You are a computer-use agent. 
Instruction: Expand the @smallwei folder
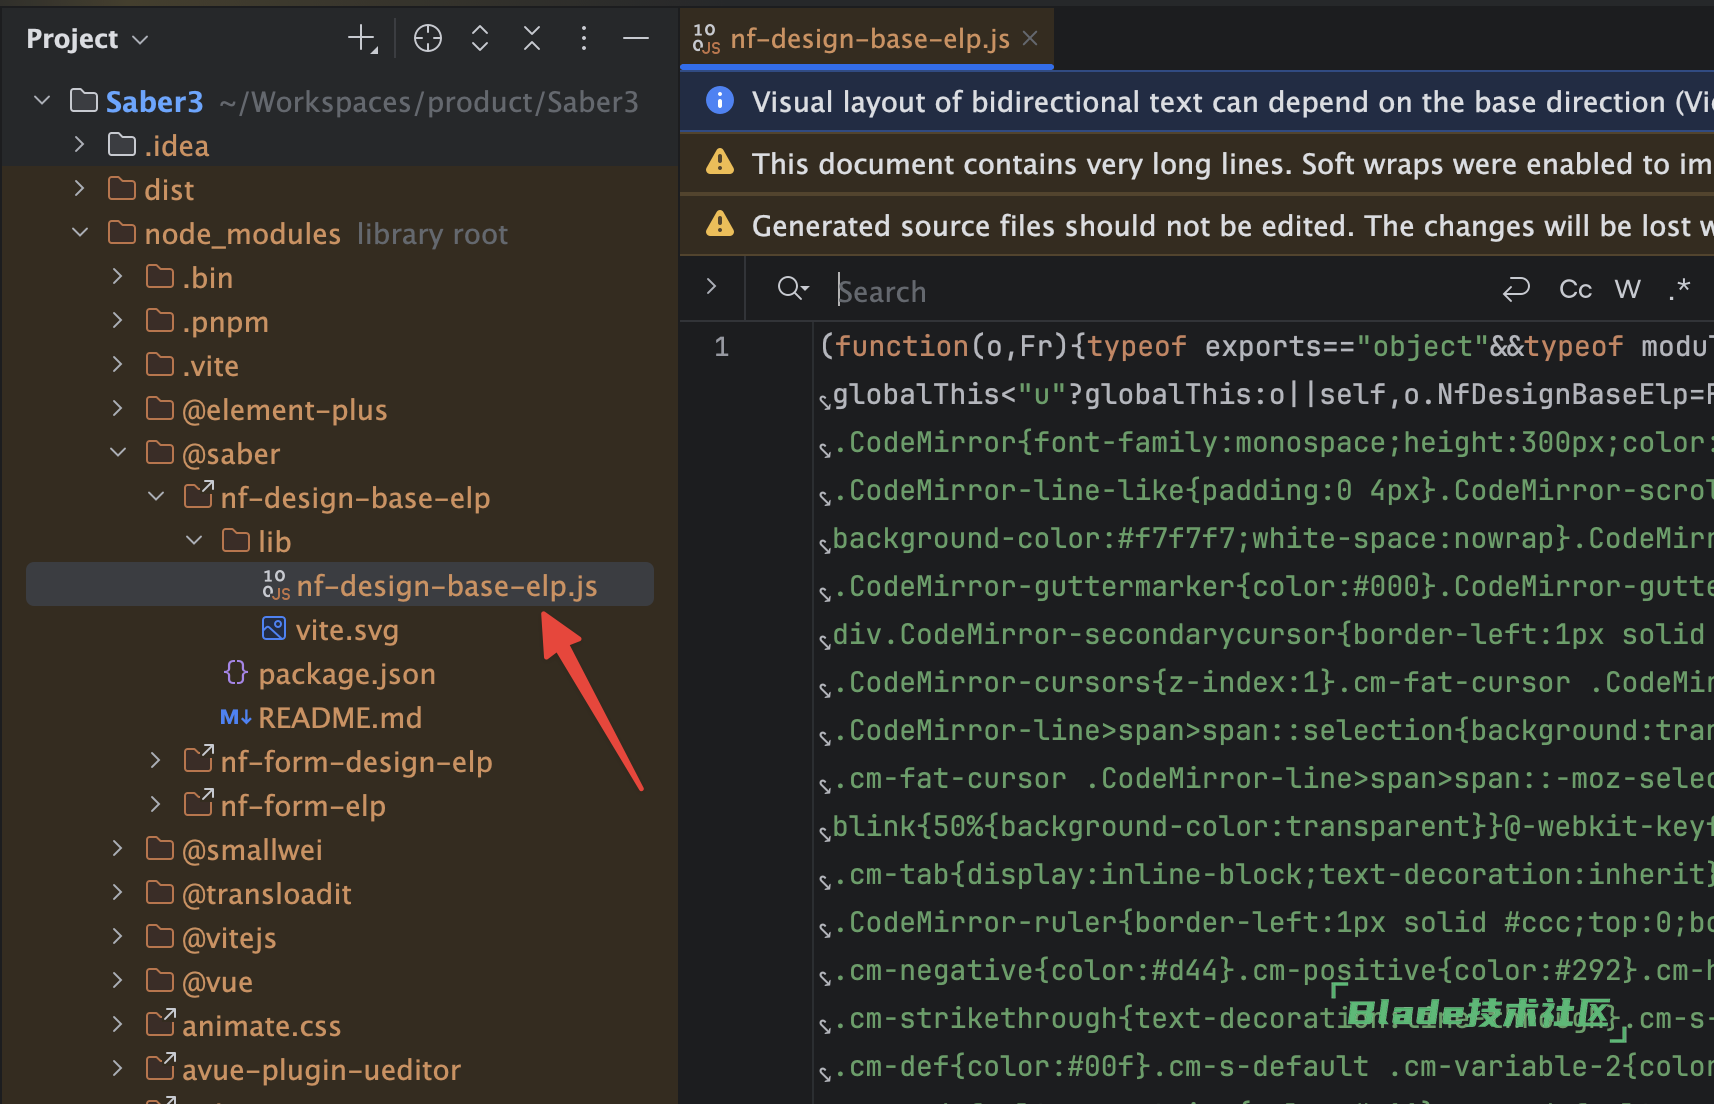coord(118,849)
